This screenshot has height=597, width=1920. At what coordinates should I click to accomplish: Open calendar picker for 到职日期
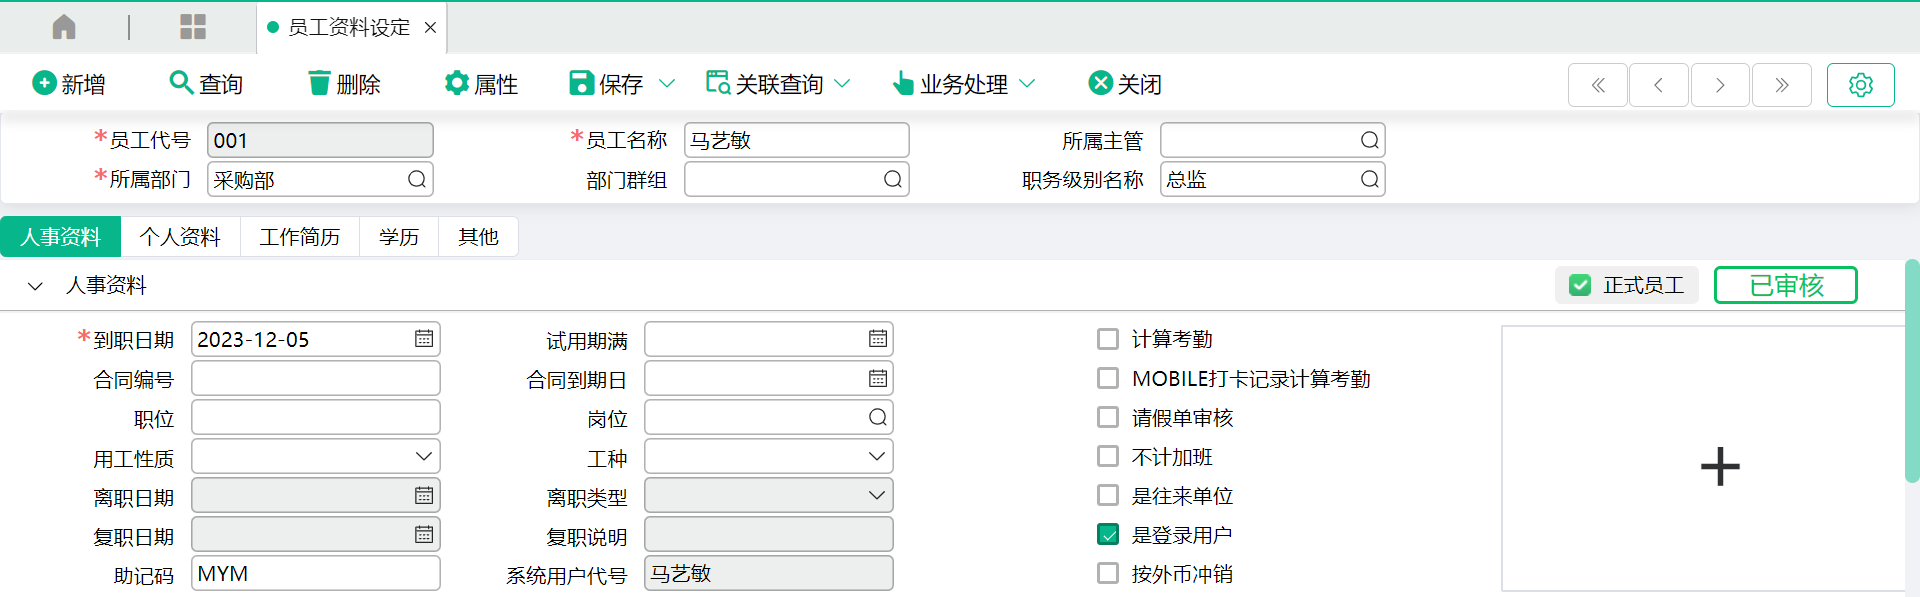tap(424, 339)
